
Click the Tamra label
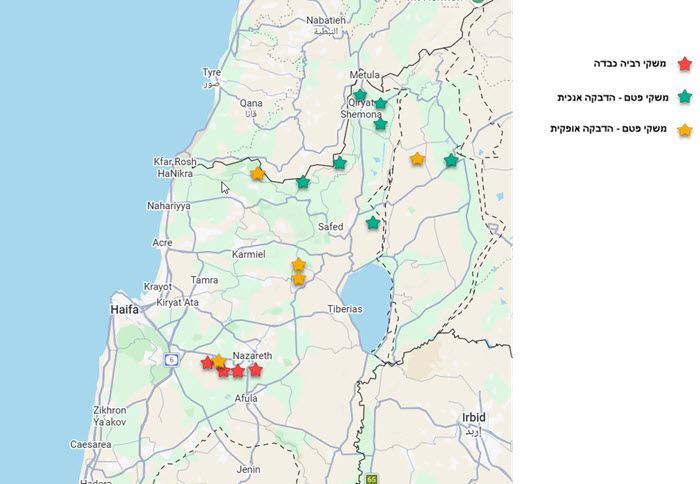coord(204,280)
